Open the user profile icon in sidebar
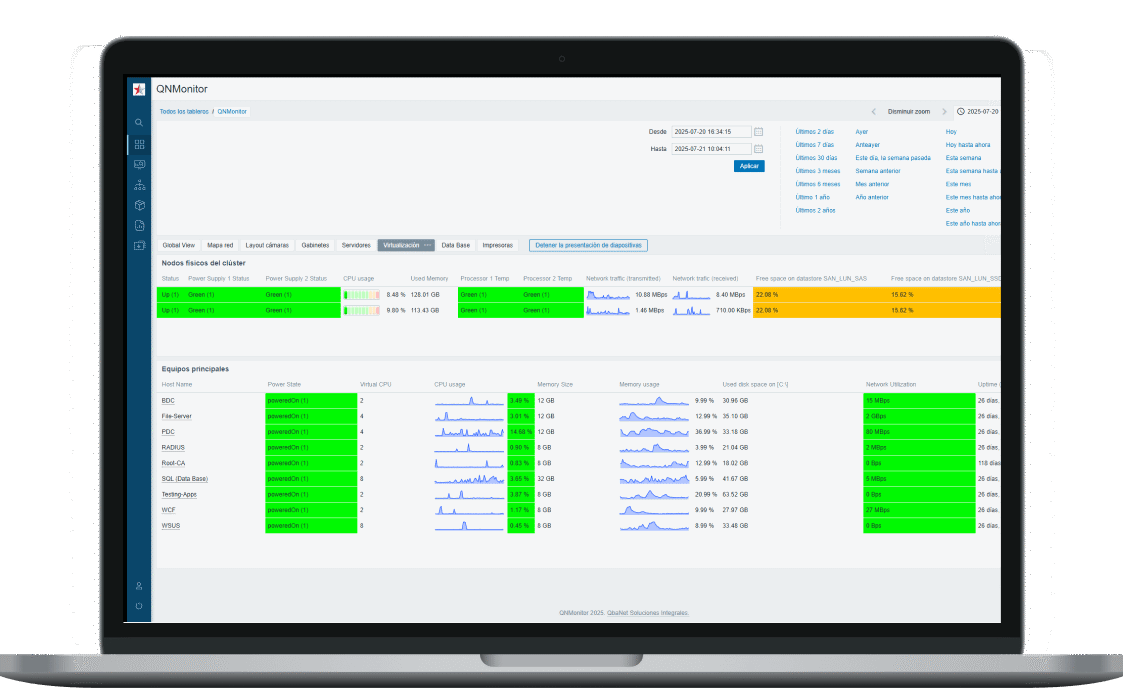The height and width of the screenshot is (690, 1123). (x=139, y=585)
